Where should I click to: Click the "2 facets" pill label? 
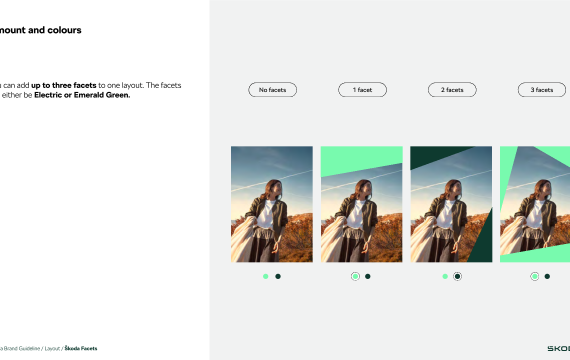click(x=452, y=90)
